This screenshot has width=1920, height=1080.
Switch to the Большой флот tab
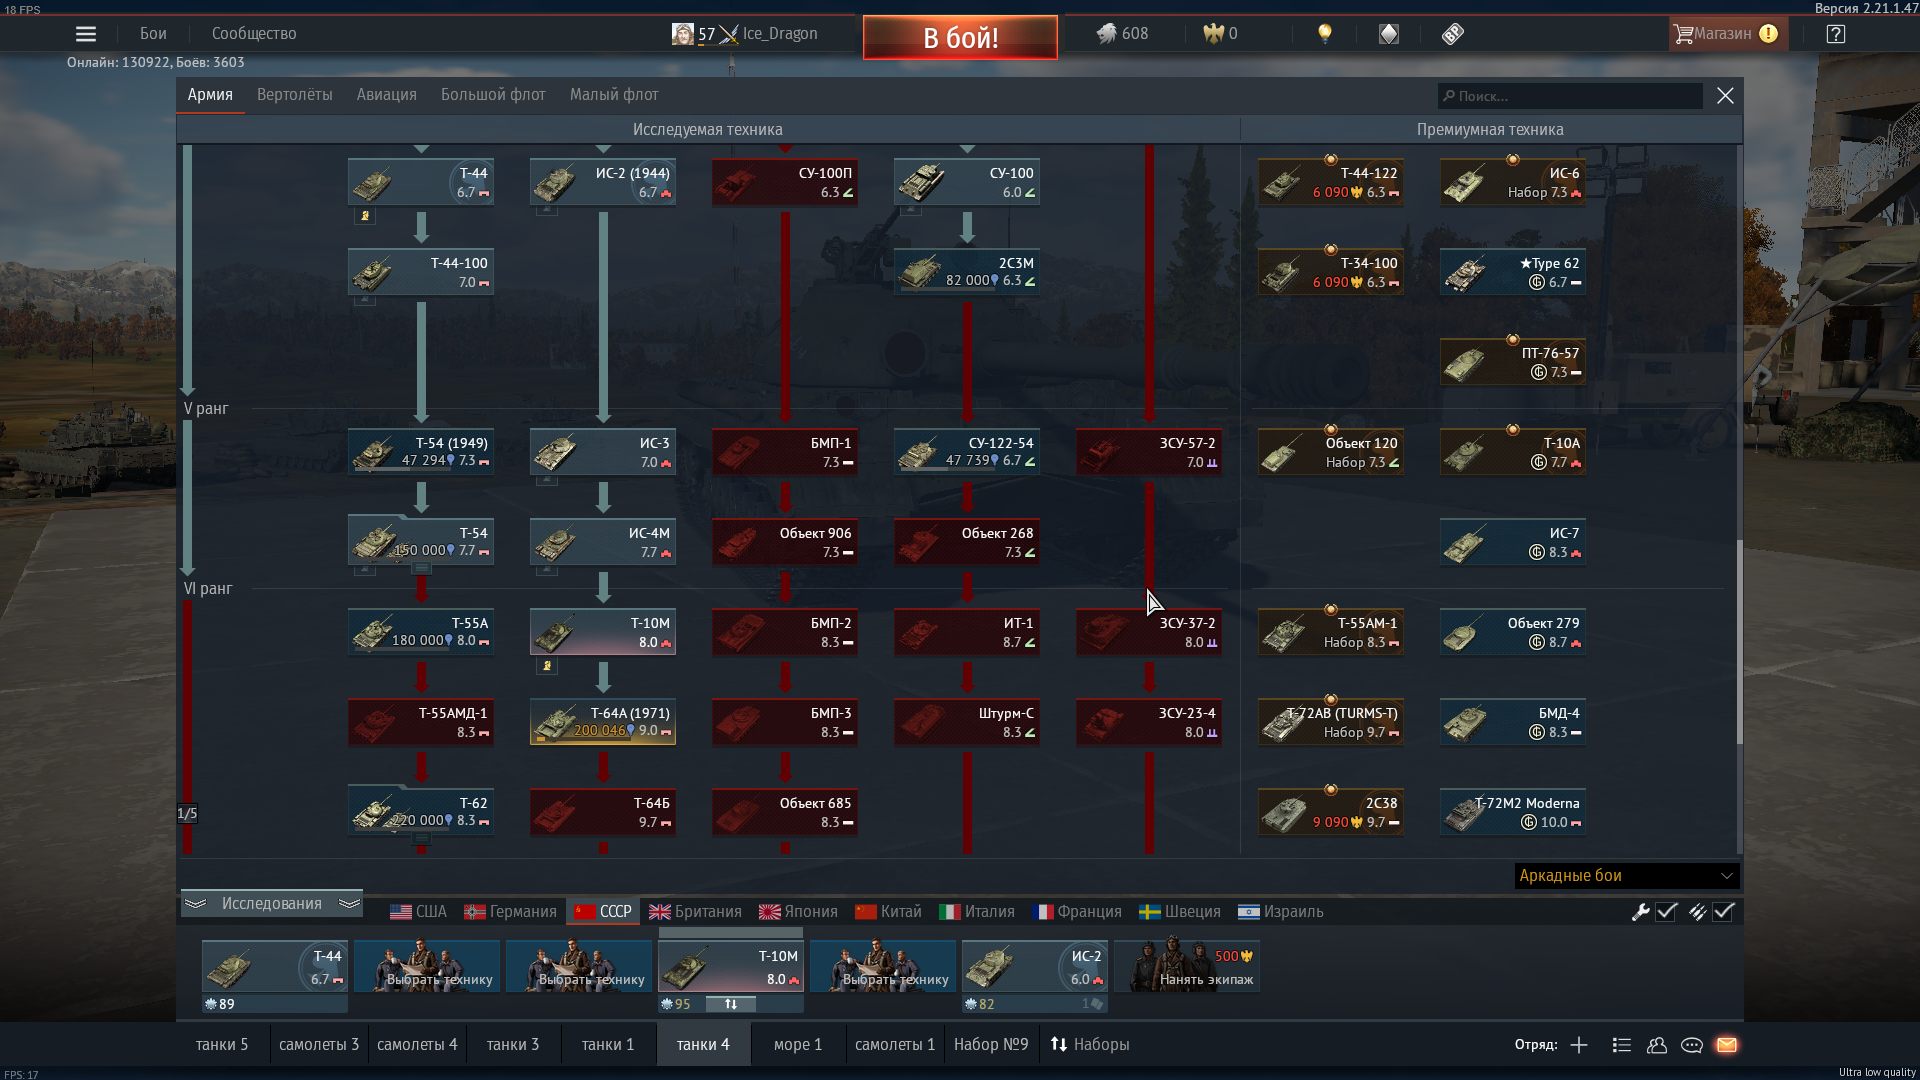tap(493, 95)
